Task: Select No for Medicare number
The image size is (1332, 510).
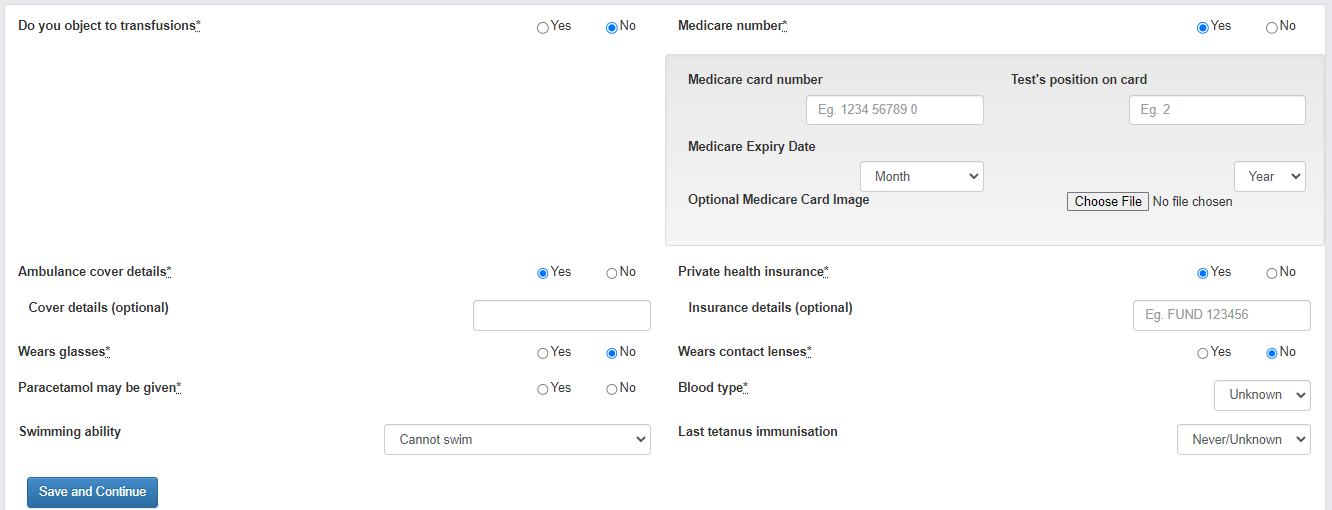Action: pos(1272,27)
